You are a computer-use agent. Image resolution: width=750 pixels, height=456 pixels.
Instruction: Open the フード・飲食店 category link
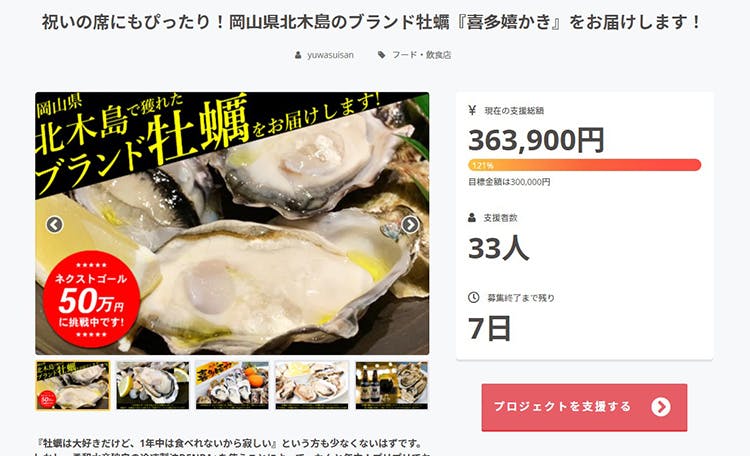point(421,55)
